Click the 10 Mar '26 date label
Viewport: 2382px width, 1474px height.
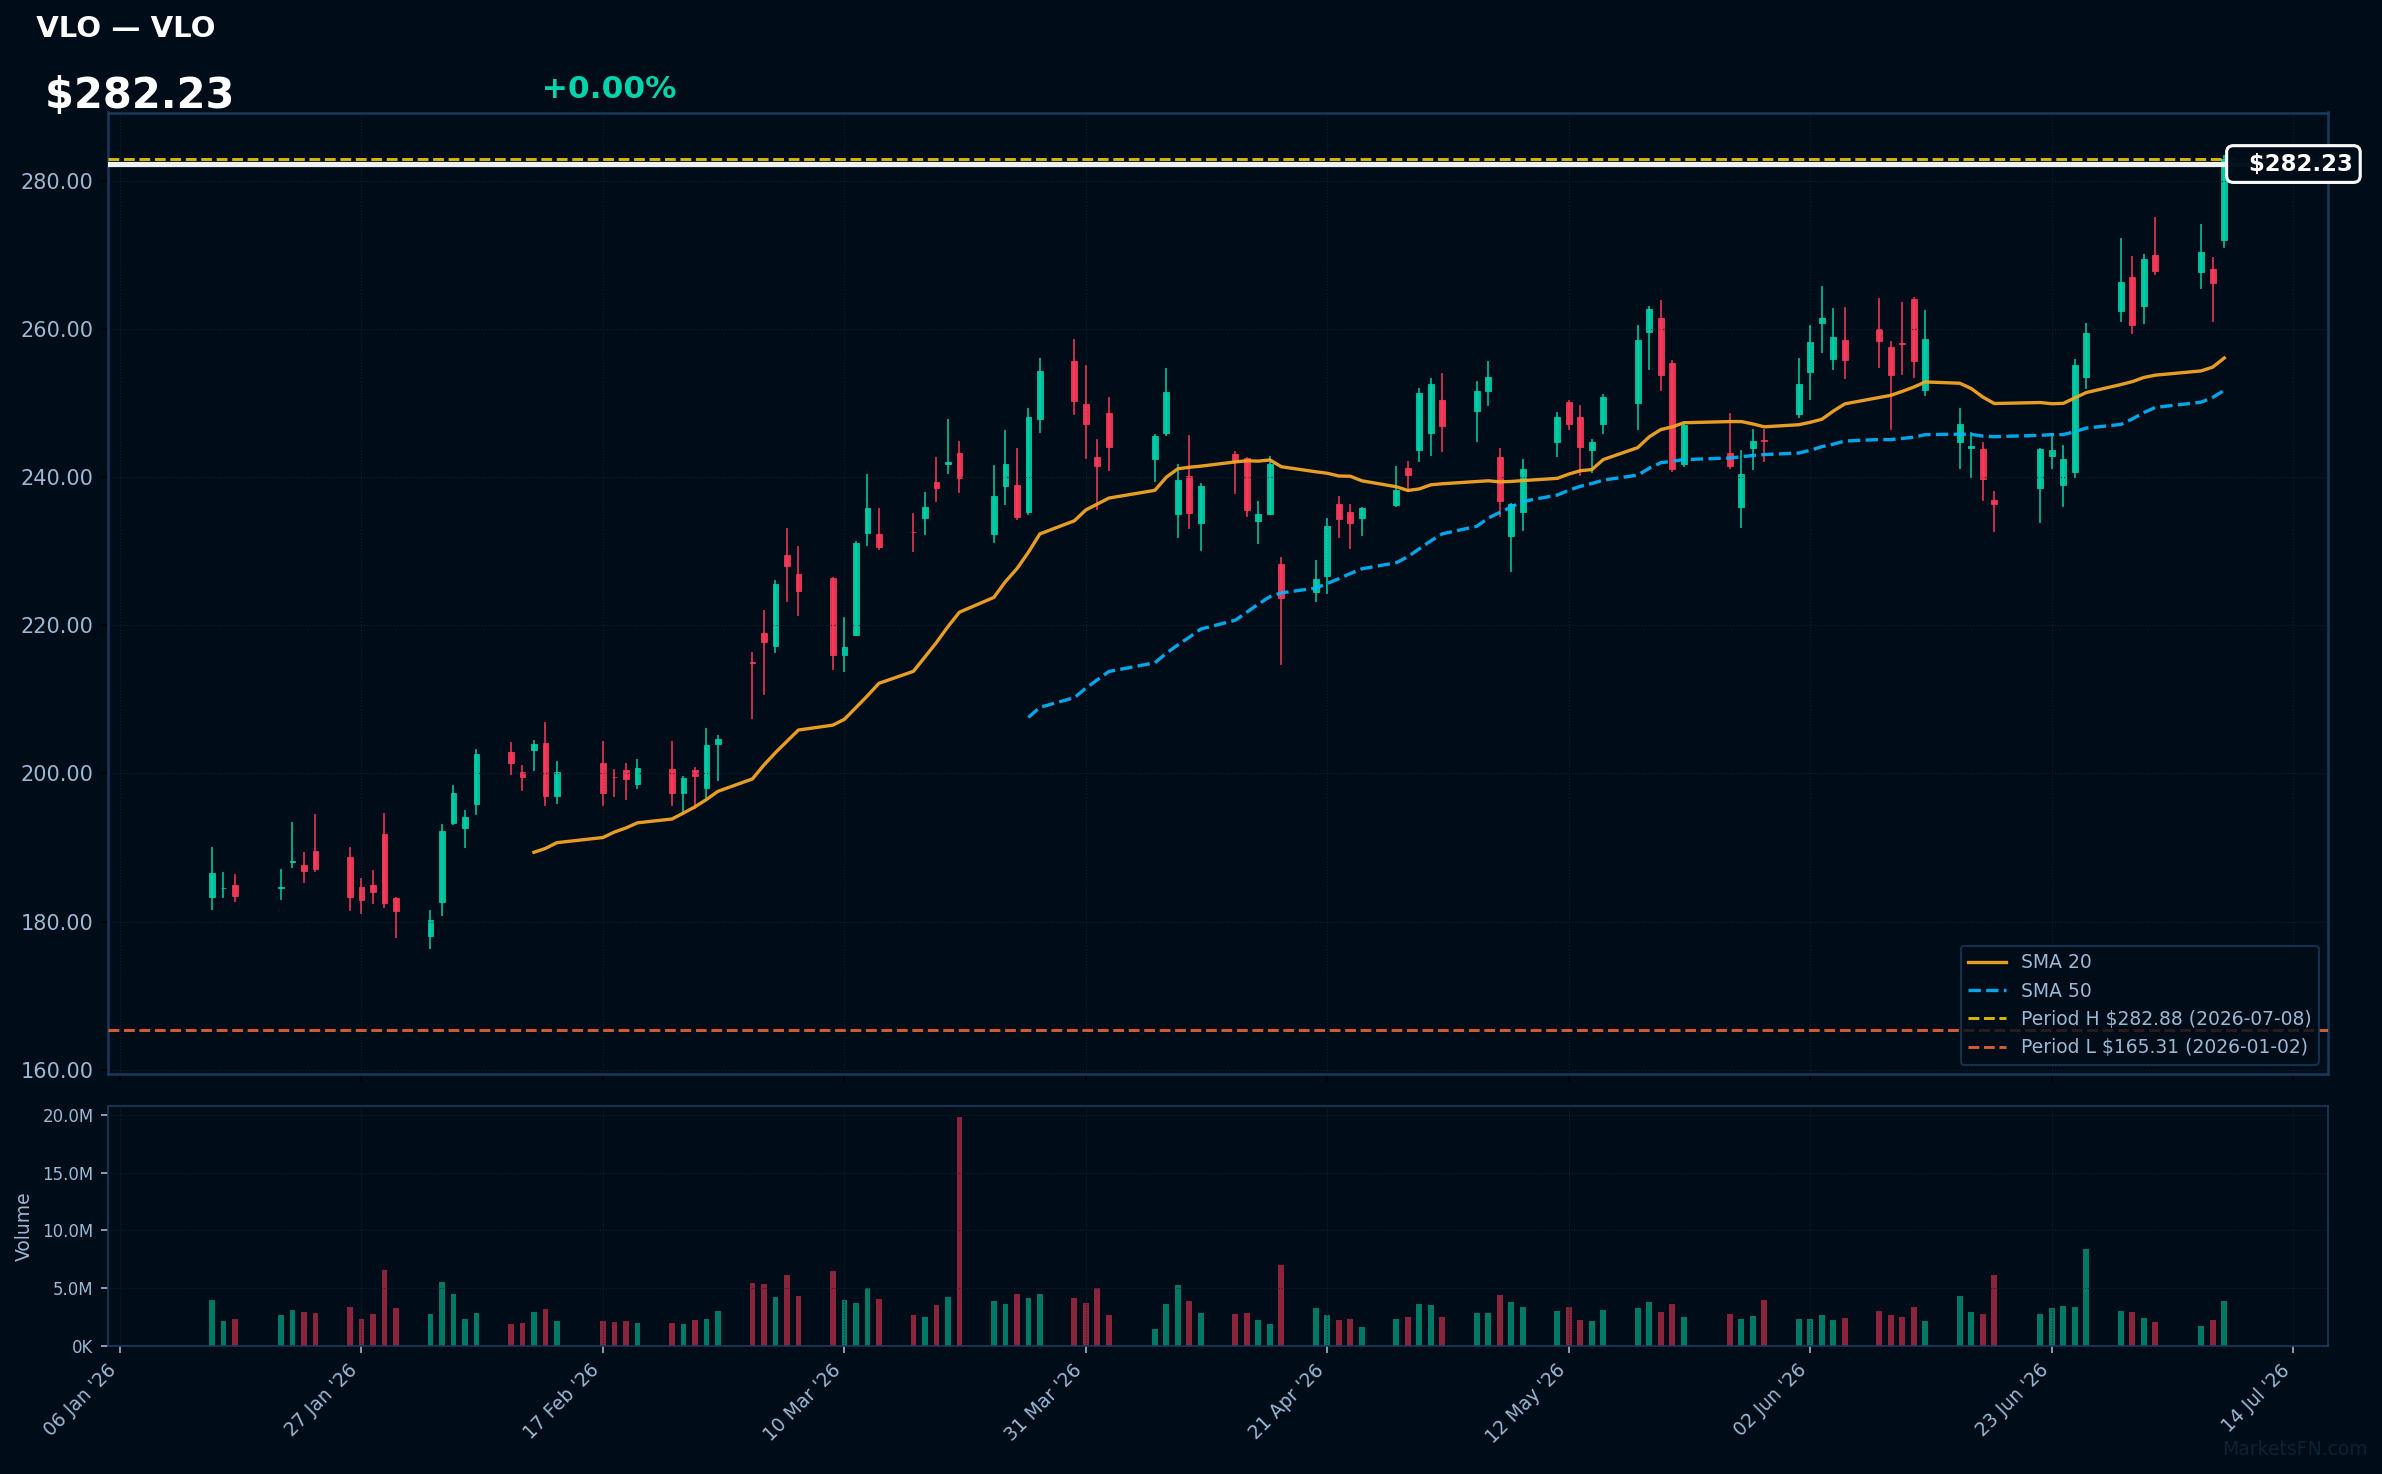tap(803, 1400)
